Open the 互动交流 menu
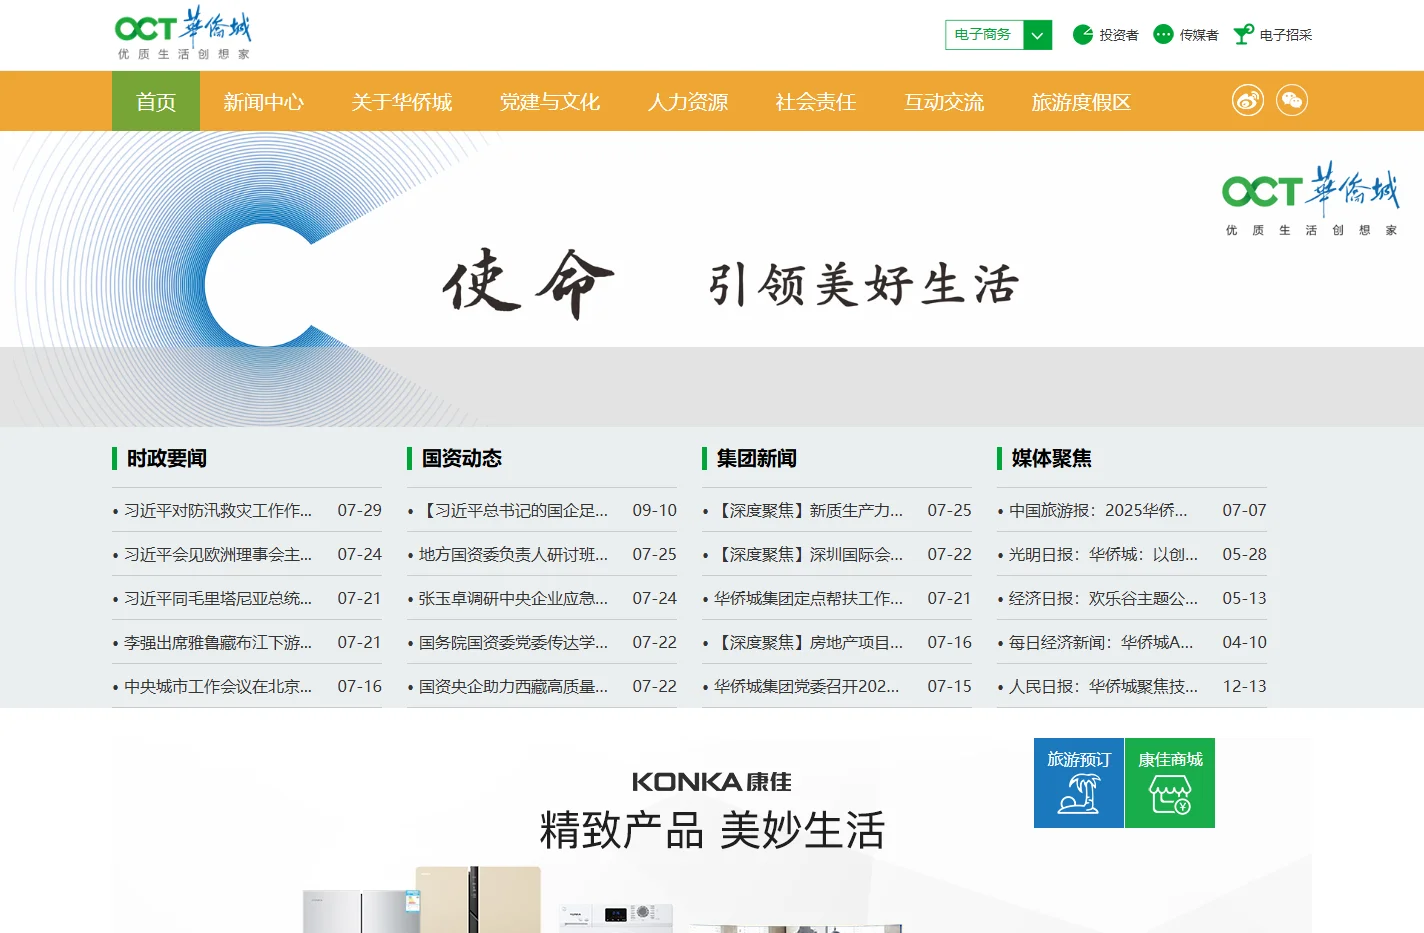Image resolution: width=1424 pixels, height=933 pixels. click(x=944, y=101)
